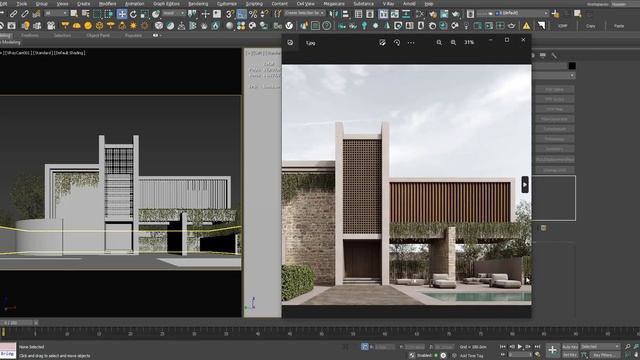Click the Align tool icon
The height and width of the screenshot is (360, 640).
(x=345, y=14)
